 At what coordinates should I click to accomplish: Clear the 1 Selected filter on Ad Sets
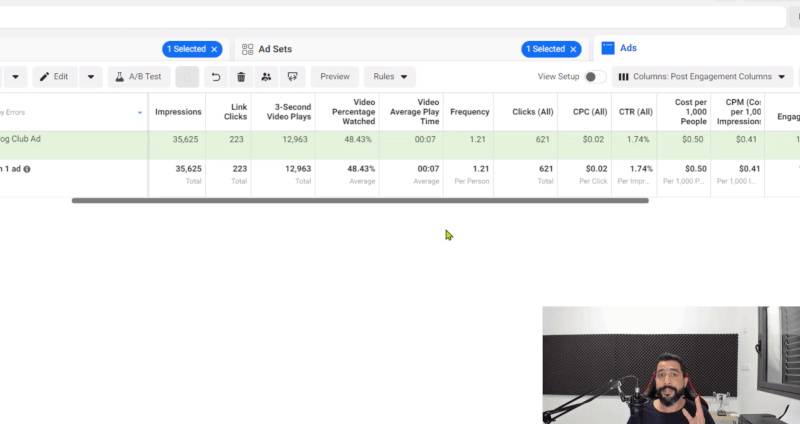pyautogui.click(x=573, y=49)
